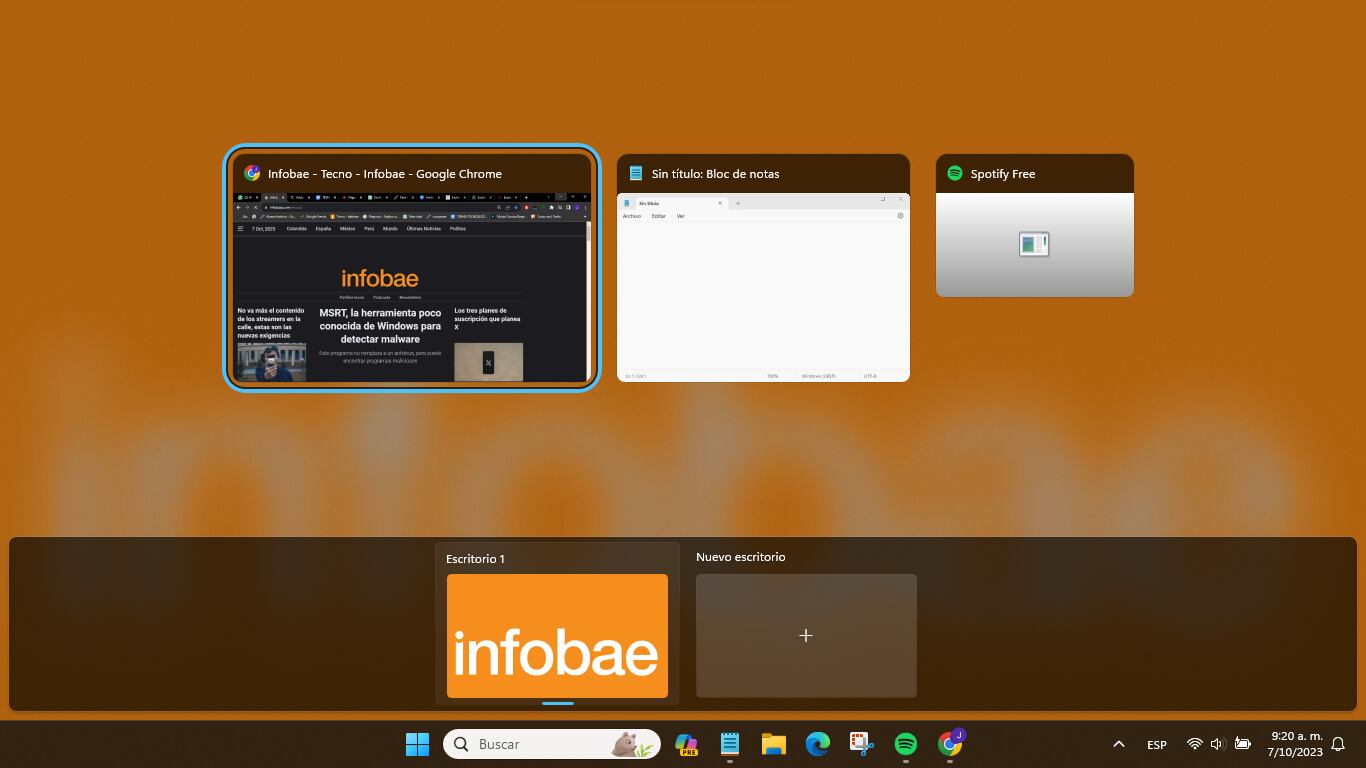This screenshot has height=768, width=1366.
Task: Open ESP input language selector
Action: 1156,744
